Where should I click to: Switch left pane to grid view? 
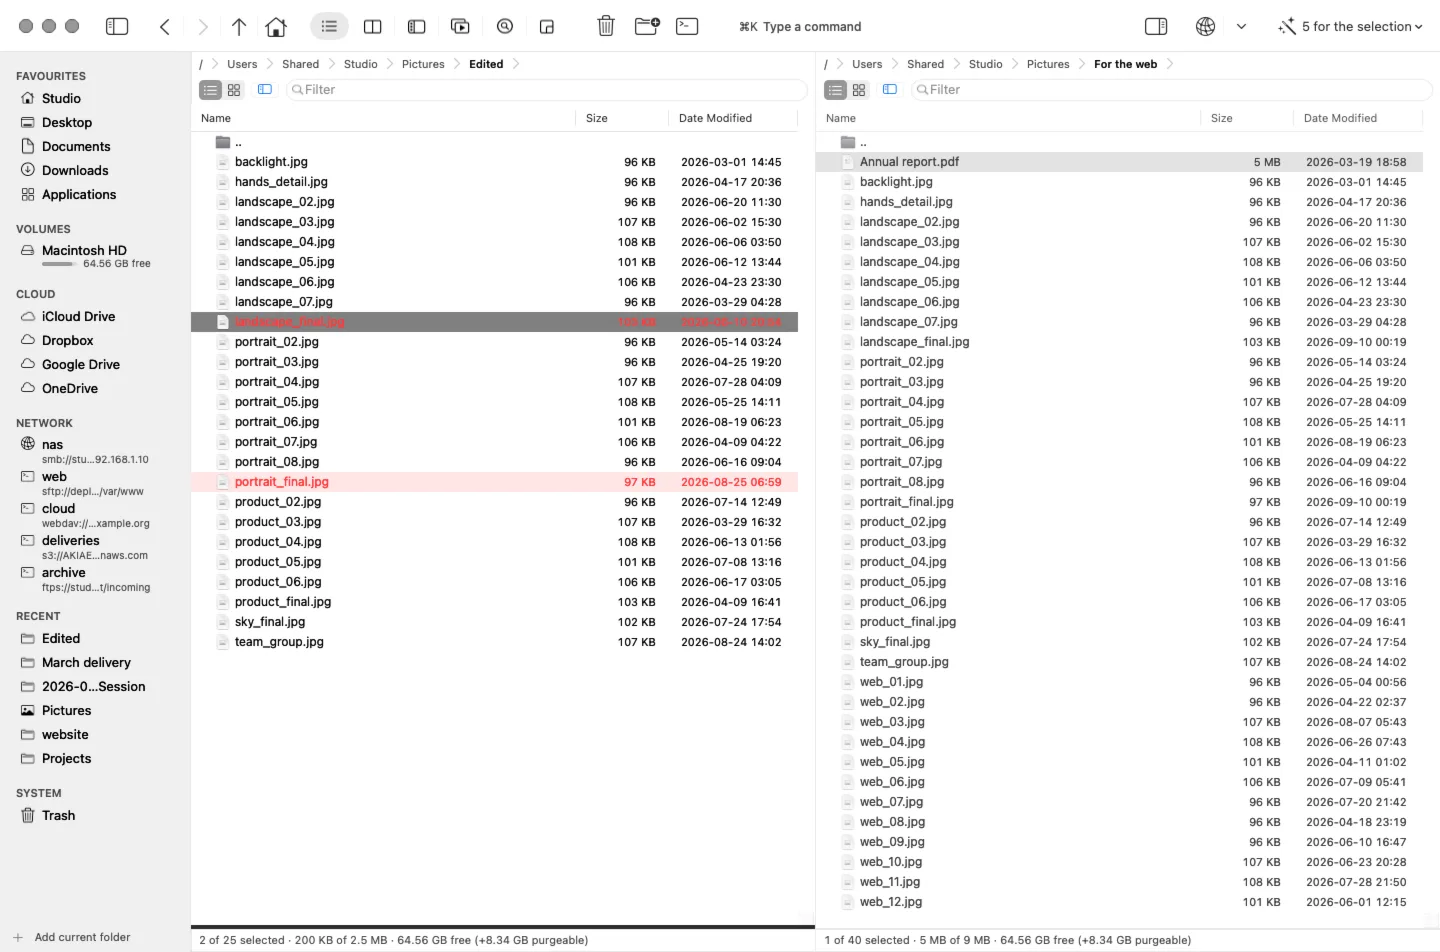(x=234, y=90)
